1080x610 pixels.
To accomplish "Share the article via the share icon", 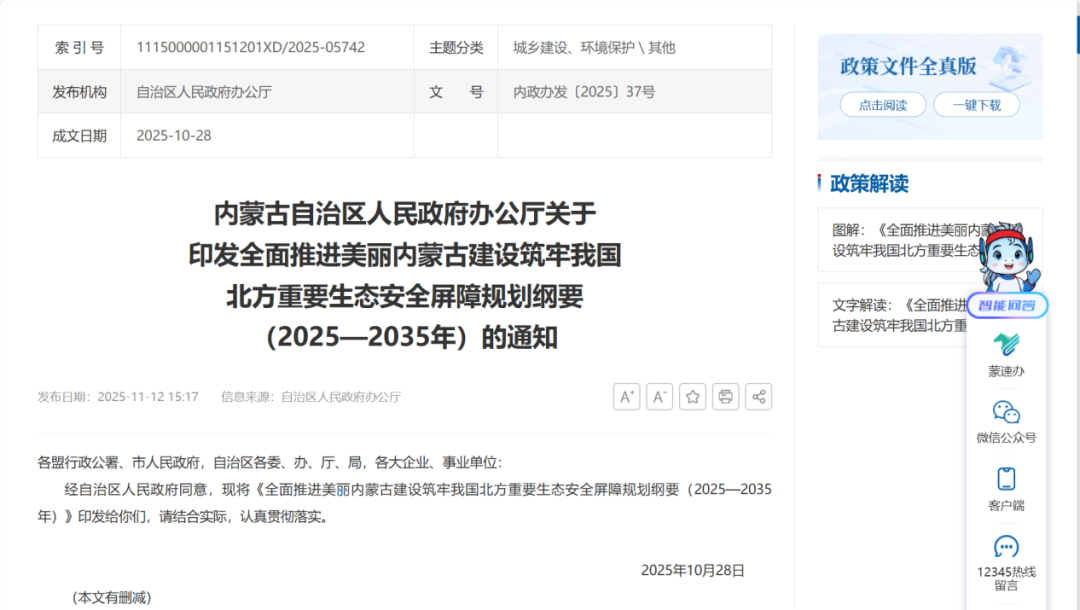I will [758, 396].
